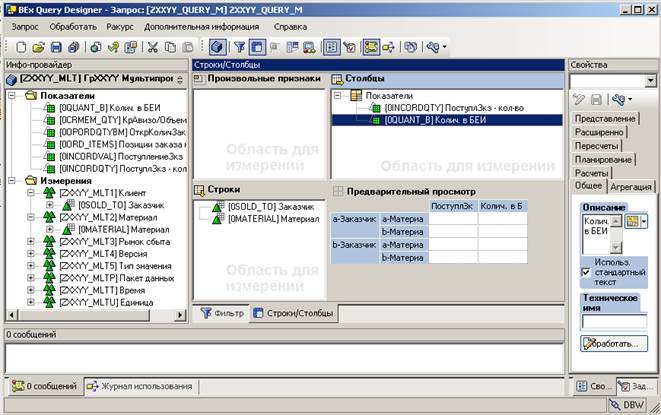Viewport: 661px width, 415px height.
Task: Click the Tasks toolbar icon with red check
Action: [x=350, y=47]
